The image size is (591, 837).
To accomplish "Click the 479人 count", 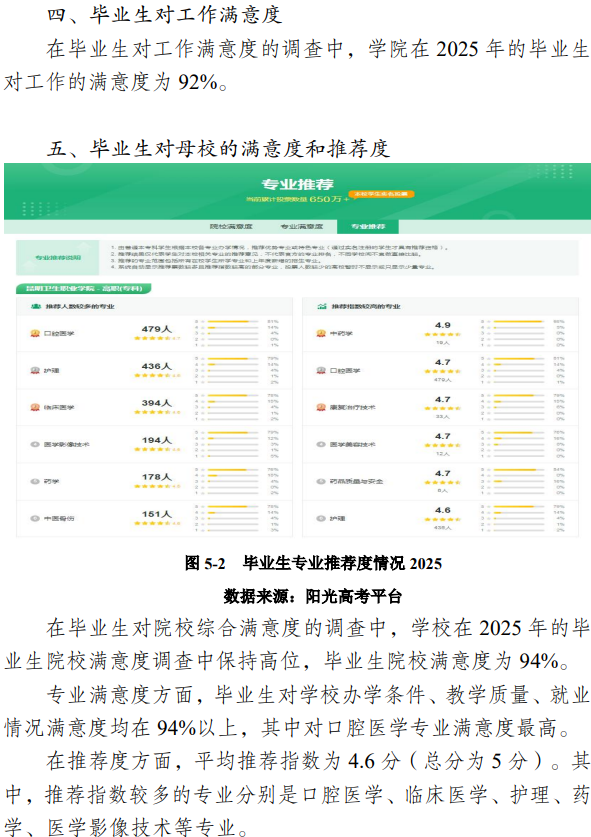I will click(156, 329).
